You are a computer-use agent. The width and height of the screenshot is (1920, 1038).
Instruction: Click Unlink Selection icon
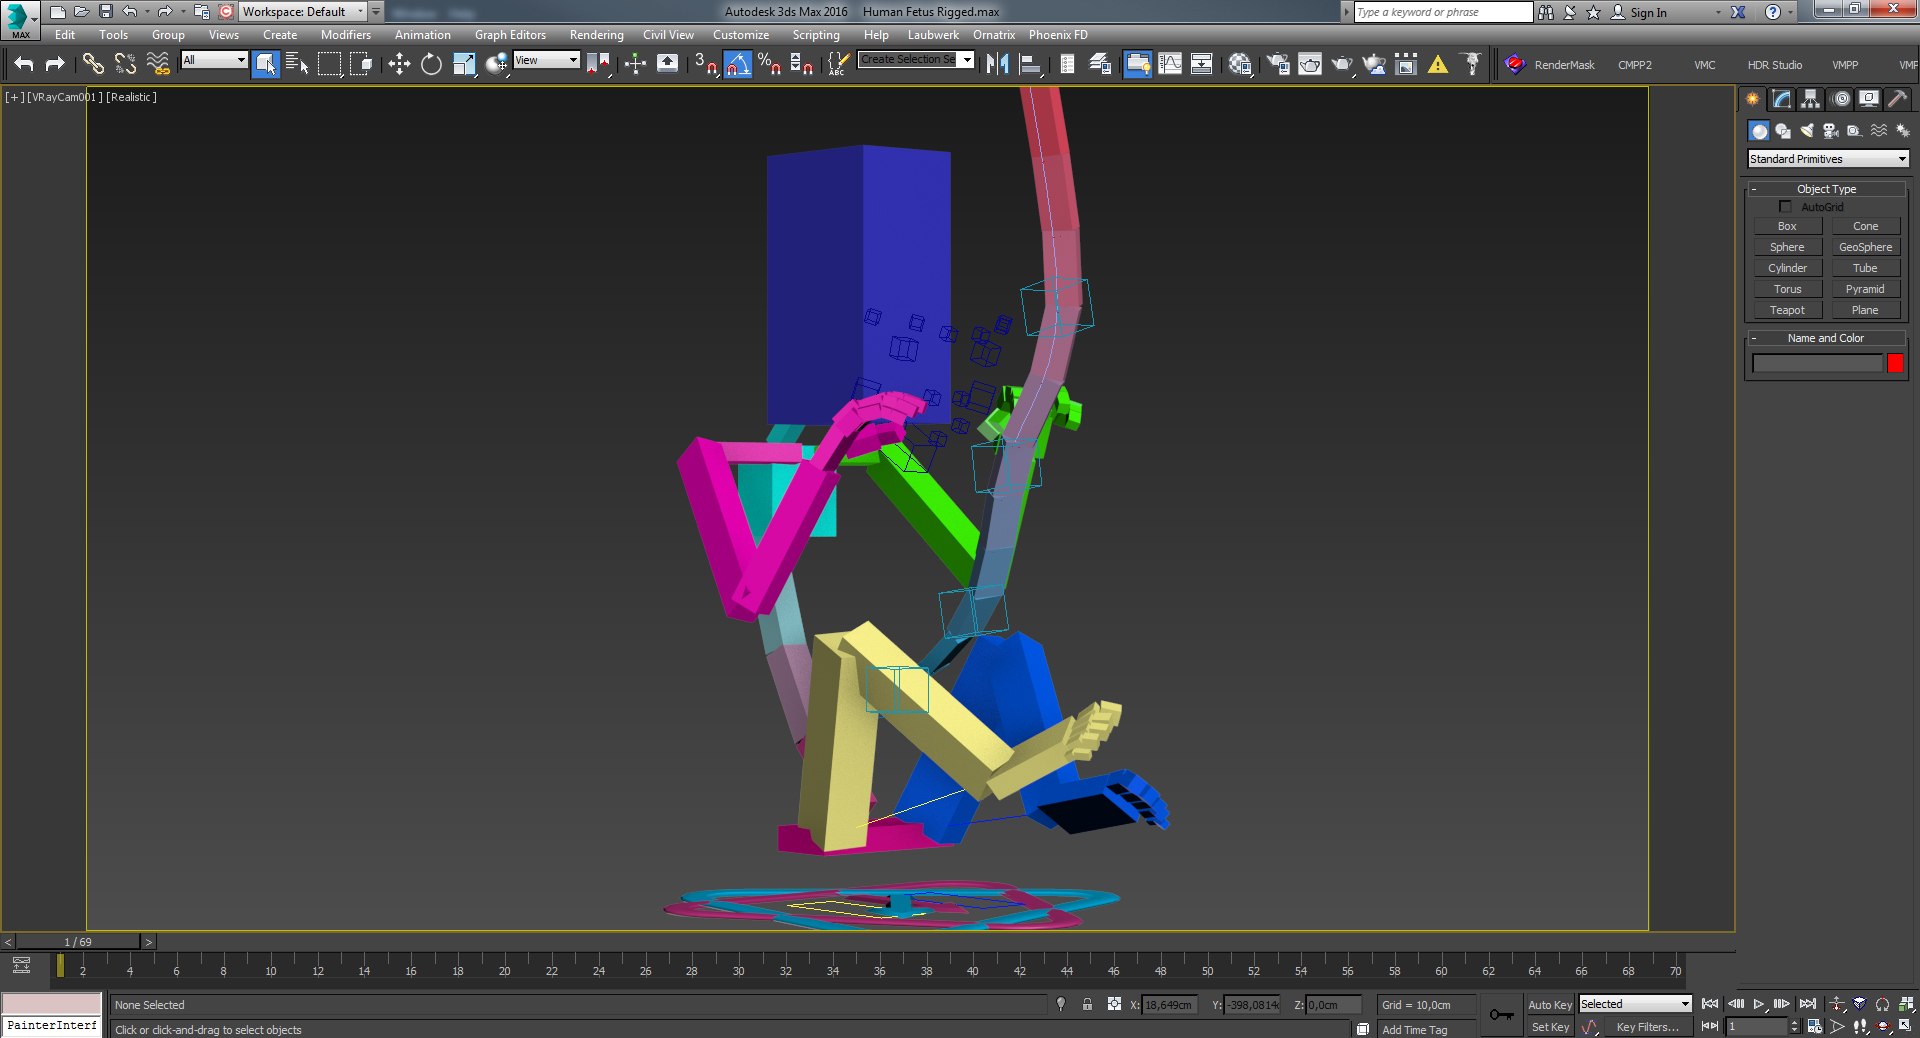pyautogui.click(x=125, y=64)
